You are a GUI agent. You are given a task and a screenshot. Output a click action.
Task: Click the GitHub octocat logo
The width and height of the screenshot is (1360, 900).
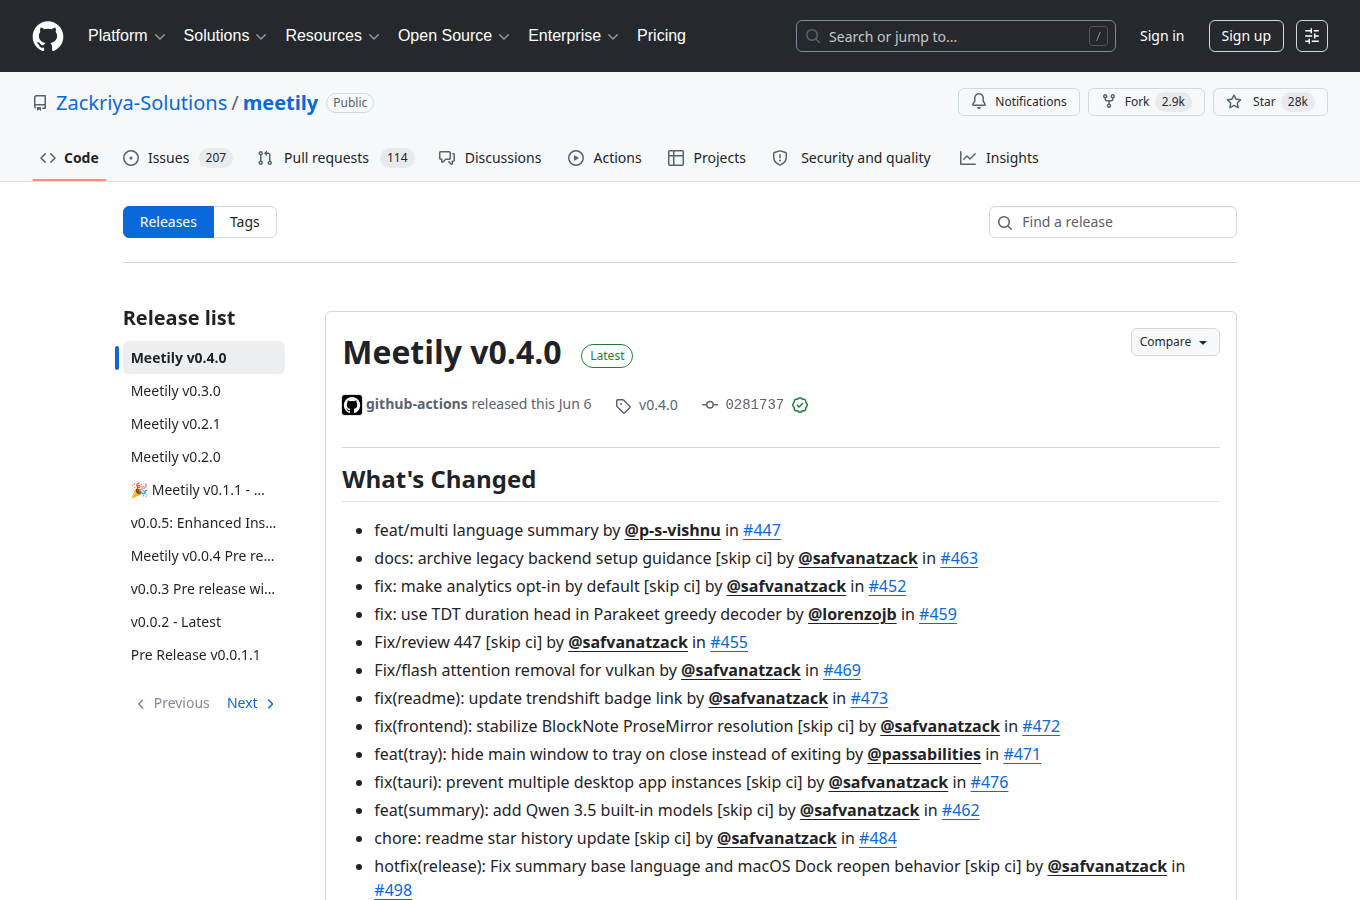click(x=48, y=36)
